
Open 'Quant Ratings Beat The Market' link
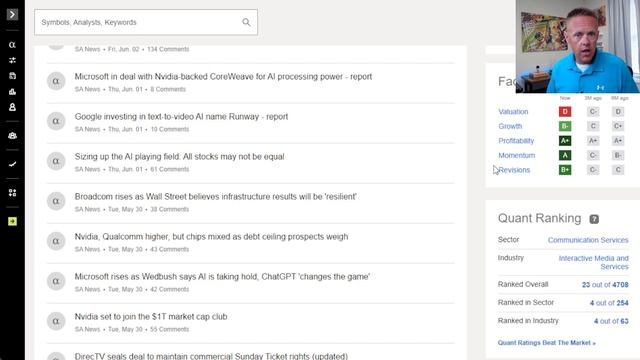tap(547, 343)
